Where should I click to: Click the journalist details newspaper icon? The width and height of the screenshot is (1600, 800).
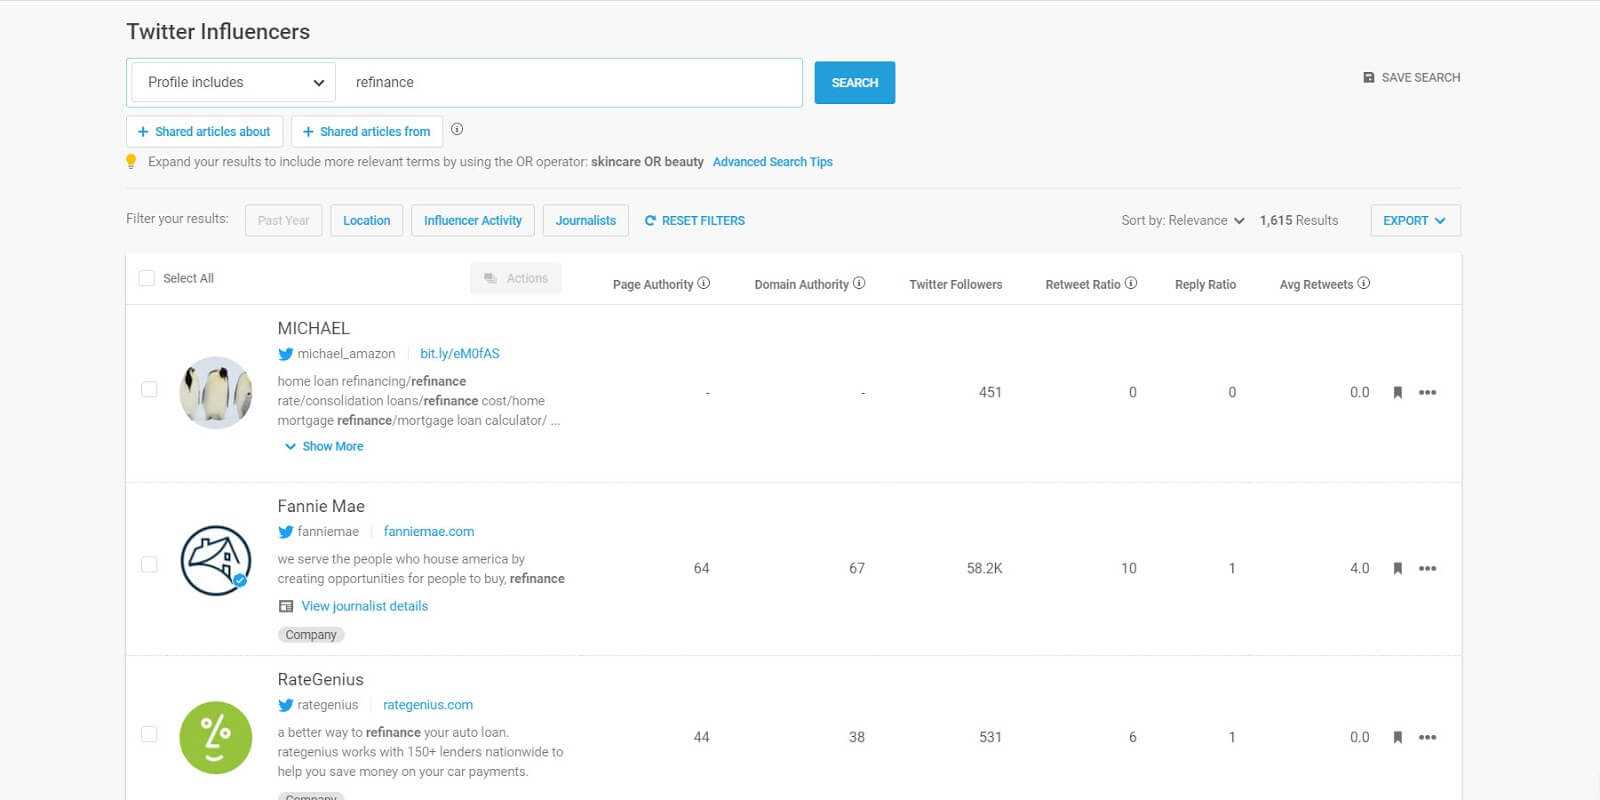(286, 606)
